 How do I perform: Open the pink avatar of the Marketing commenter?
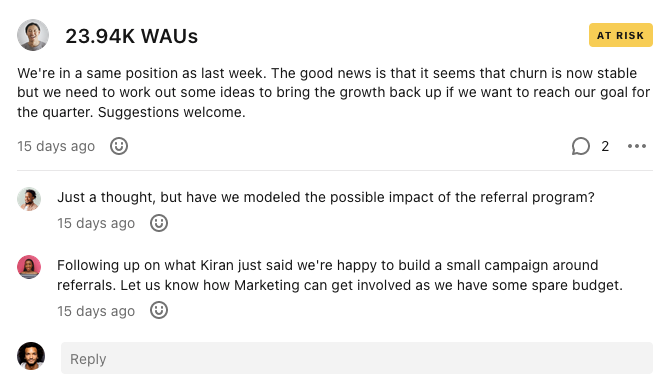coord(29,267)
